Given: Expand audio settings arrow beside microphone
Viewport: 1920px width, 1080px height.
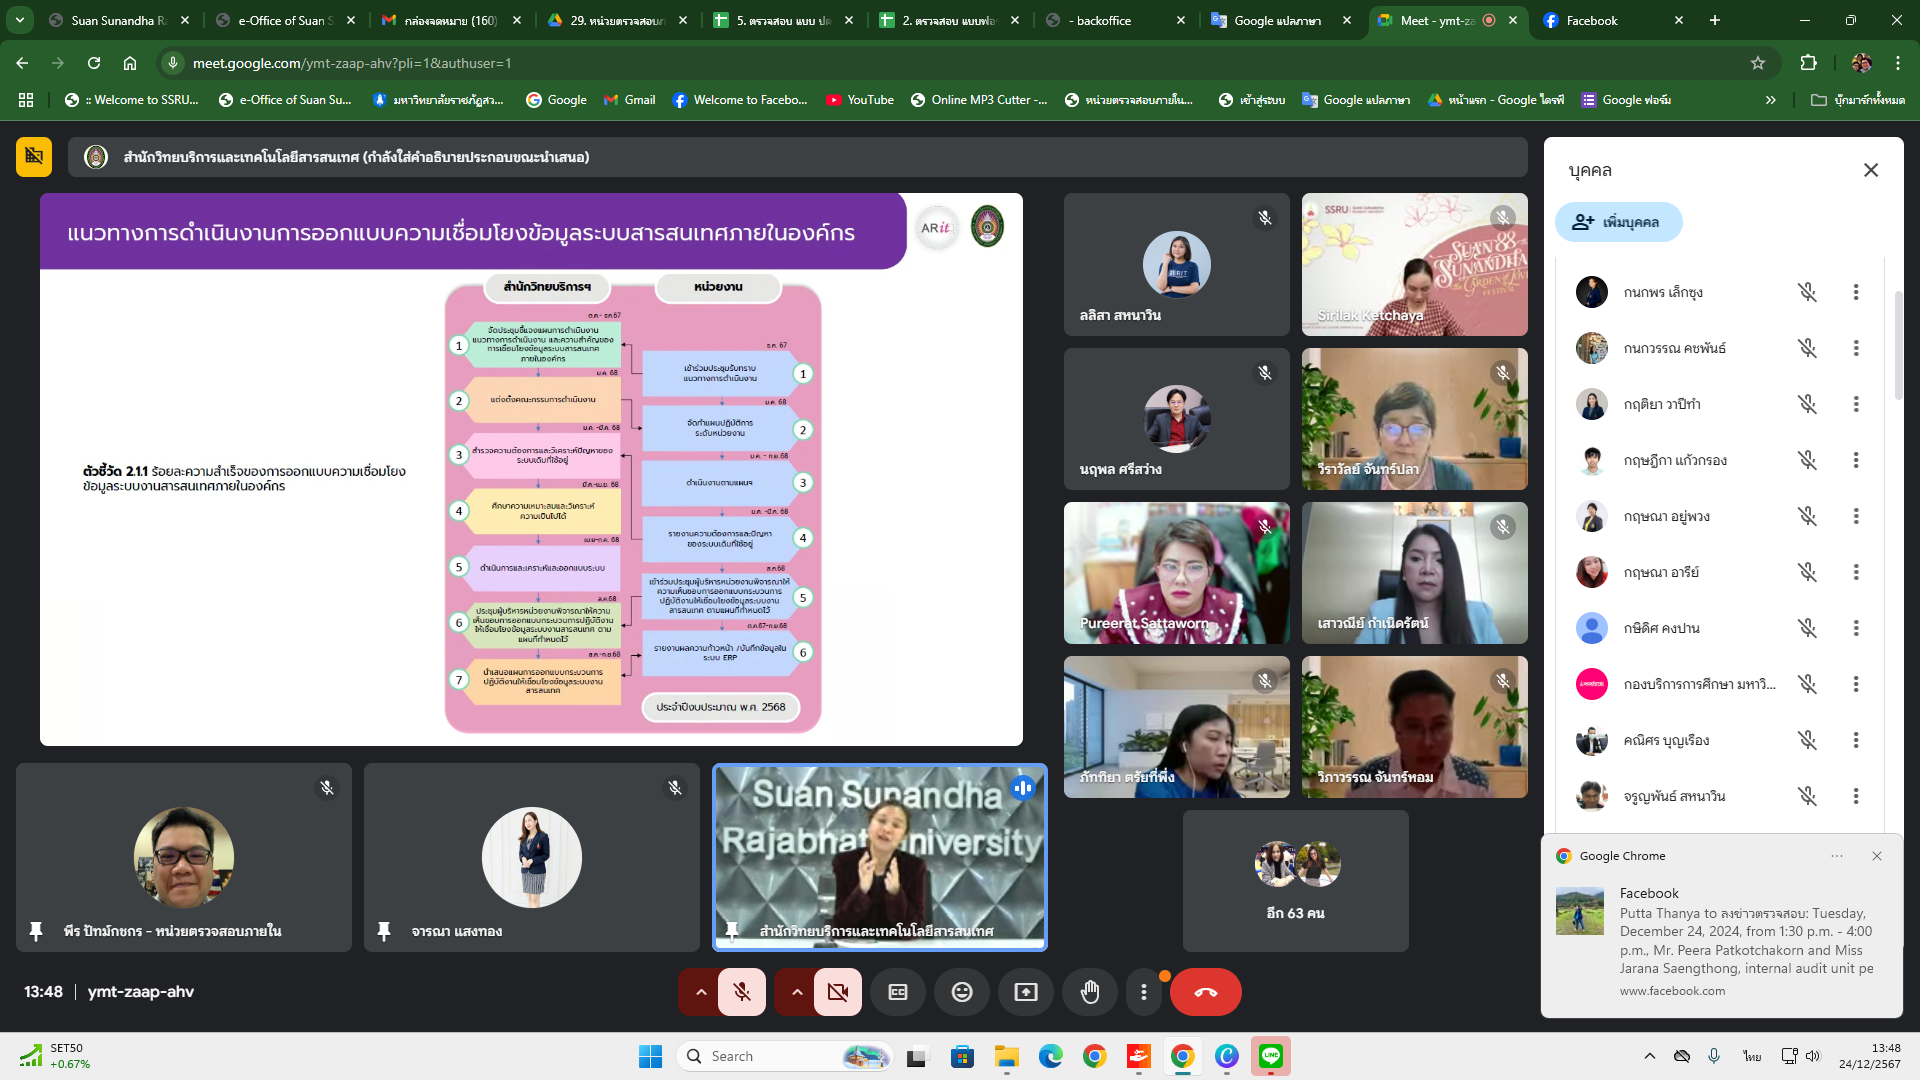Looking at the screenshot, I should pos(701,992).
